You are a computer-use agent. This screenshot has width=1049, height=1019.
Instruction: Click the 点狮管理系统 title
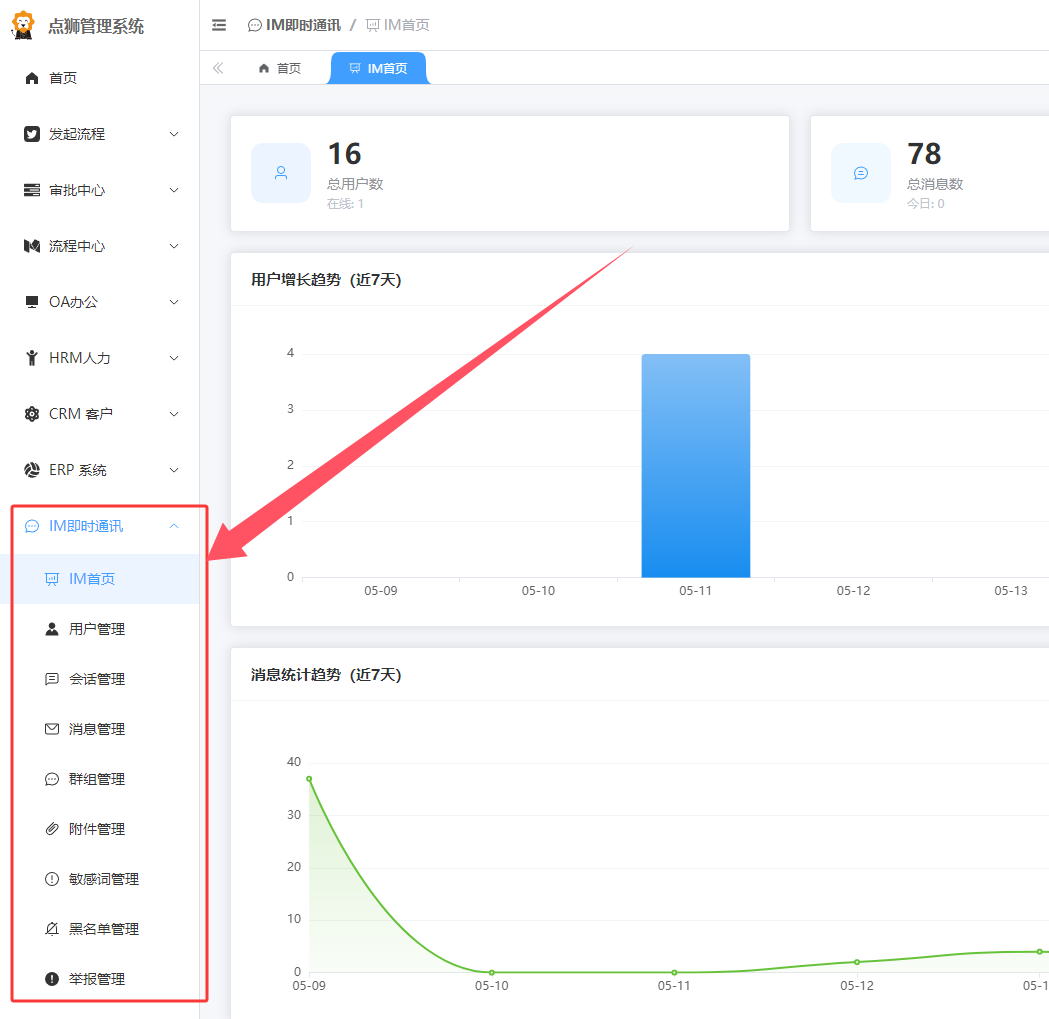click(96, 26)
